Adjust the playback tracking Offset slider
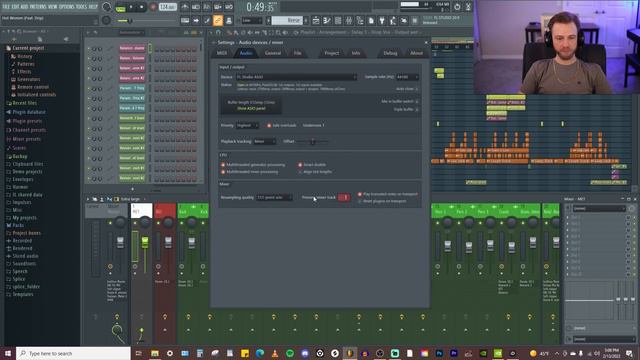 pos(312,141)
